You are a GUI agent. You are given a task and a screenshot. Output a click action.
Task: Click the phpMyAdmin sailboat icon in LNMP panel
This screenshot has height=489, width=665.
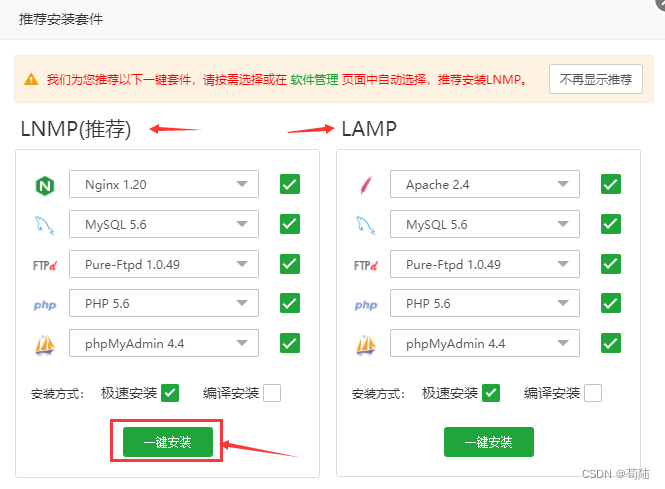[45, 345]
